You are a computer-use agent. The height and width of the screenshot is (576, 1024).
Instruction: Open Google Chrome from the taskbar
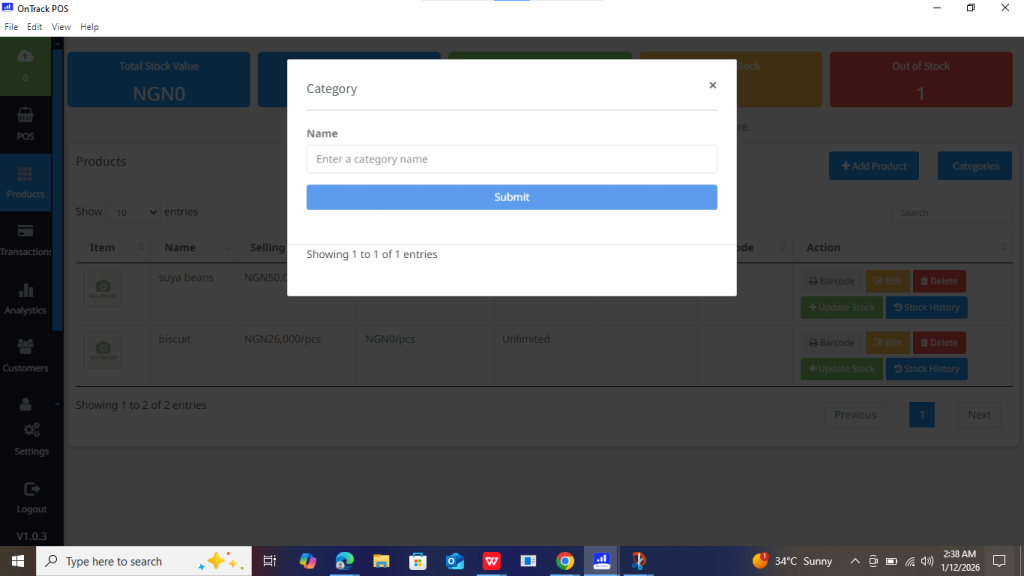(565, 561)
